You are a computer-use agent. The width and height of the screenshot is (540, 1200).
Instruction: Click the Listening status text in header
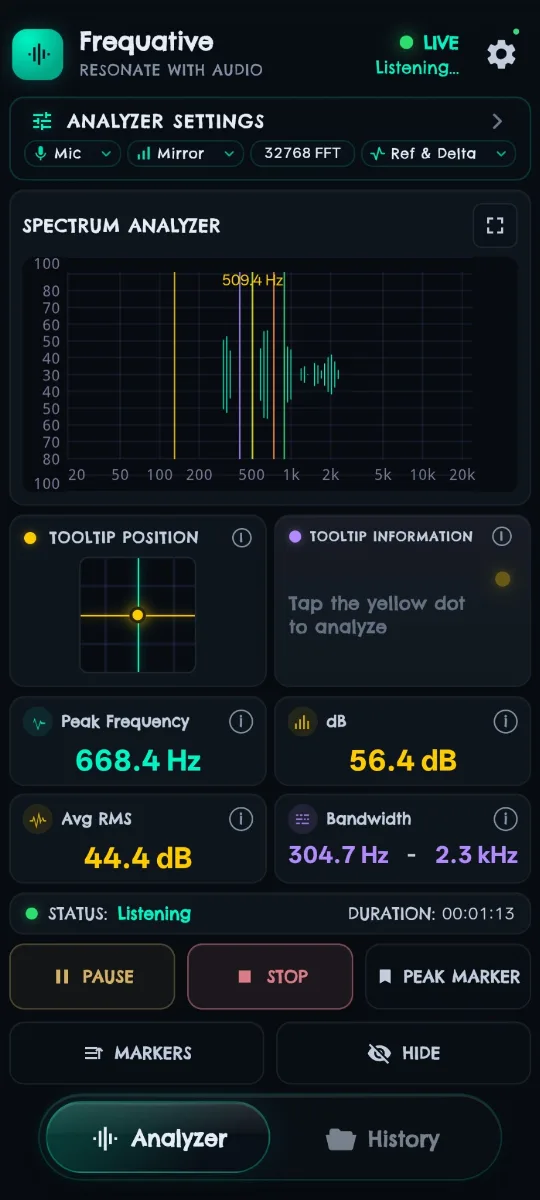[x=417, y=68]
